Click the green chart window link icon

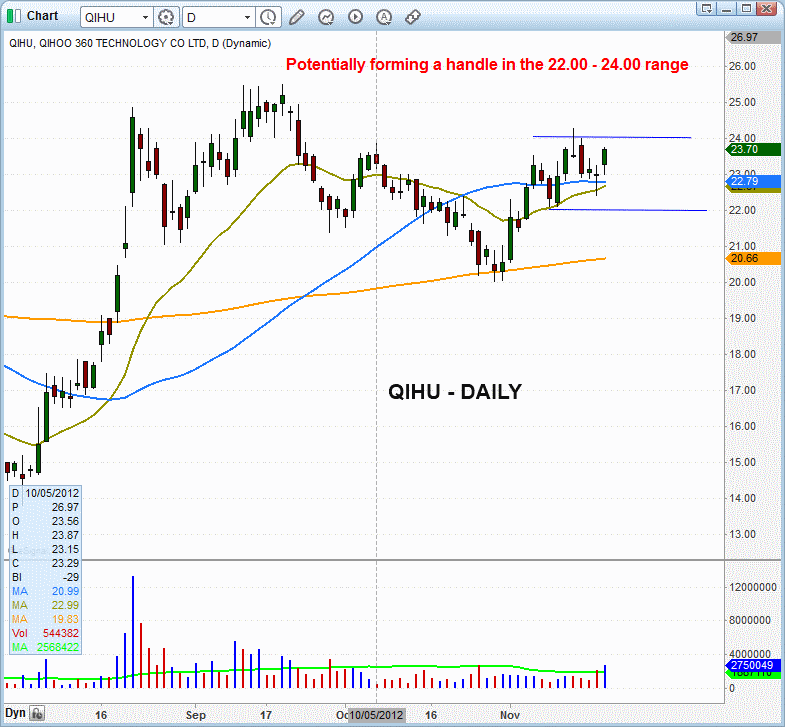click(14, 17)
